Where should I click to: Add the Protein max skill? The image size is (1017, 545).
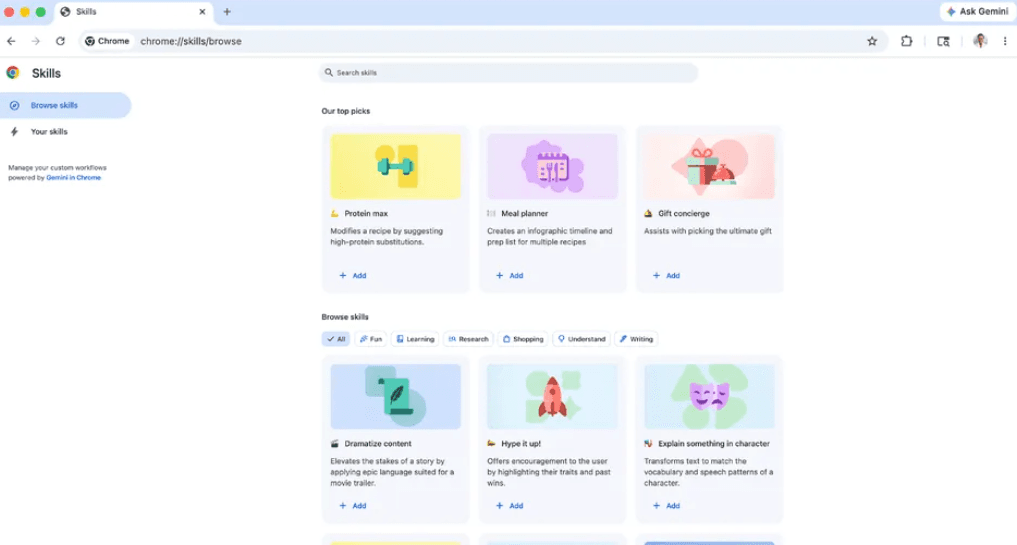coord(353,275)
